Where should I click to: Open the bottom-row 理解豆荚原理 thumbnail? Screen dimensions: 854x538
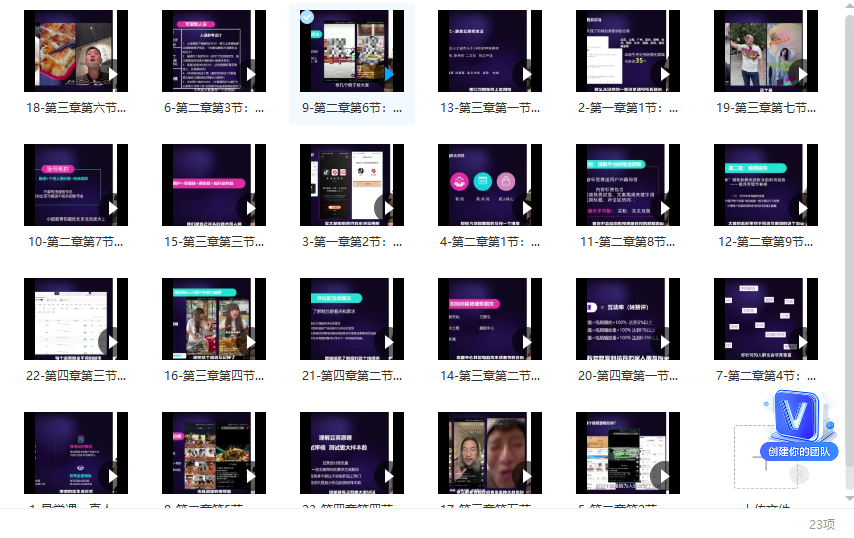click(x=352, y=453)
